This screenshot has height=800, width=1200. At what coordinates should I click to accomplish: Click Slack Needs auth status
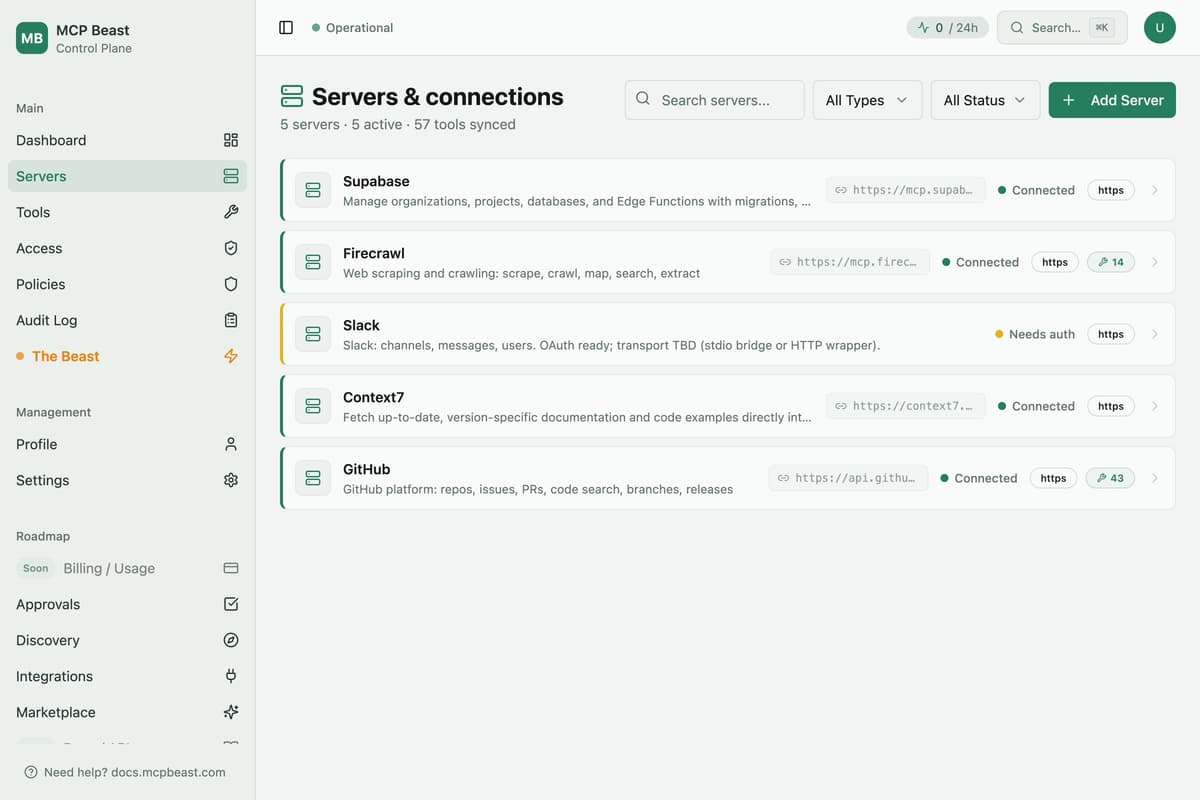pyautogui.click(x=1035, y=334)
